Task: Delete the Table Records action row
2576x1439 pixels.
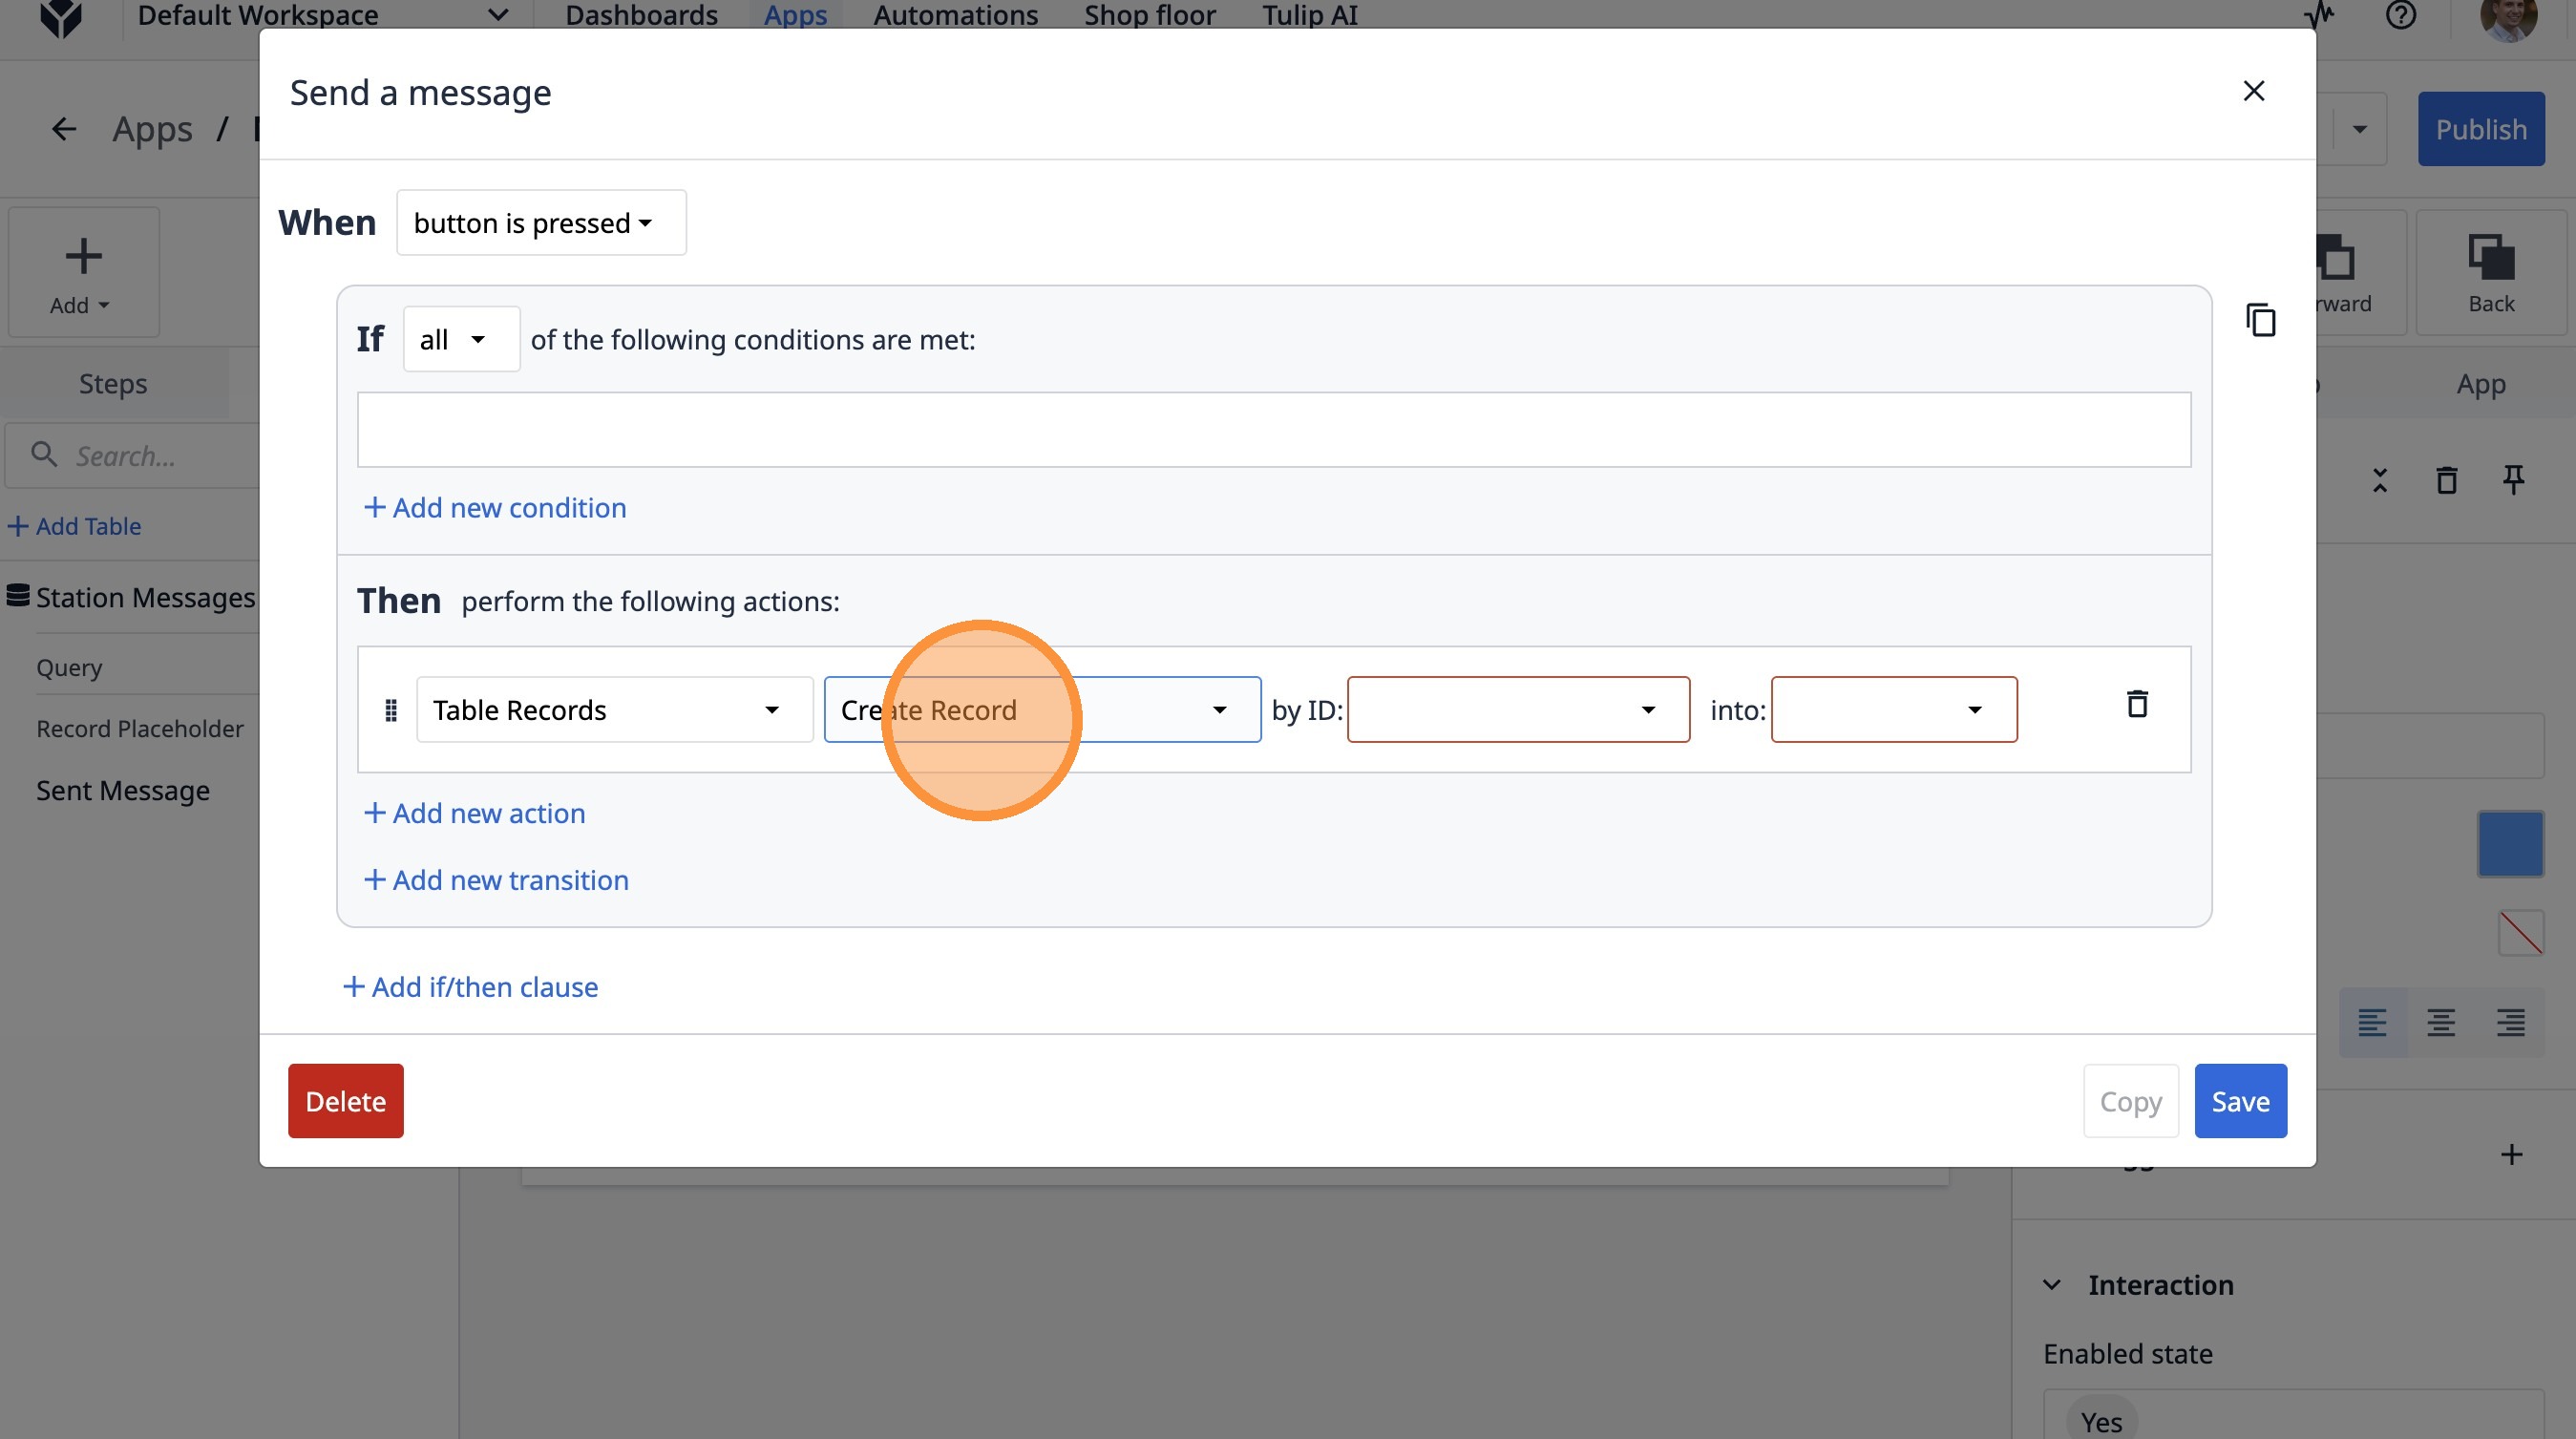Action: (x=2136, y=705)
